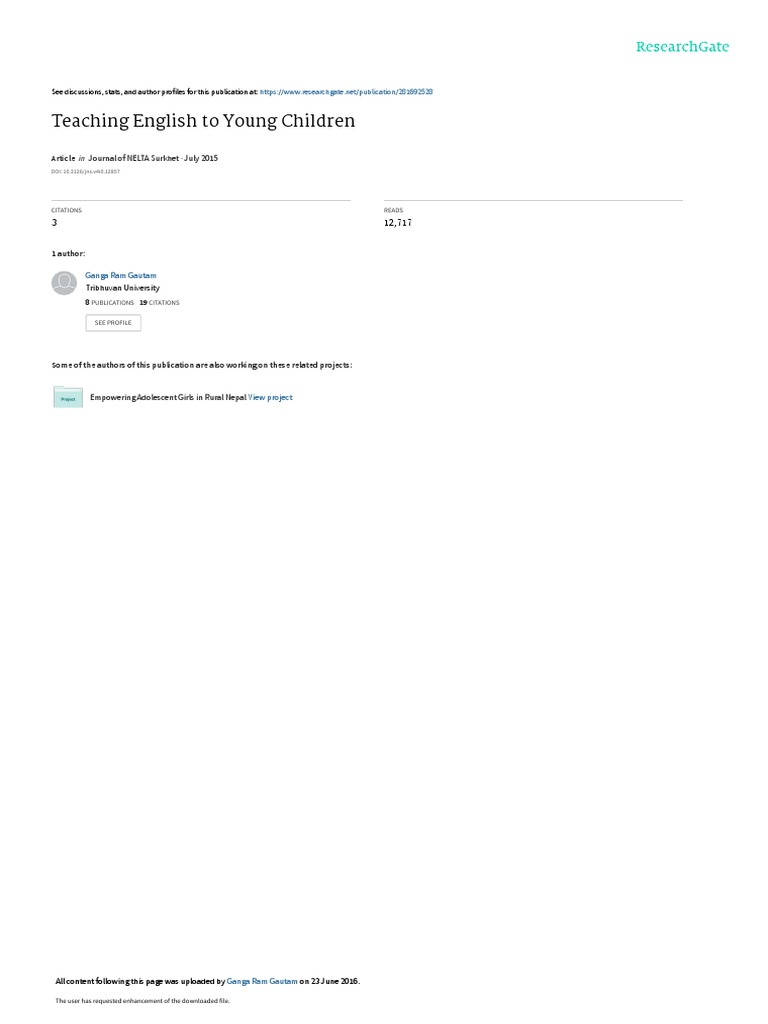Click the citations count of 3
768x1024 pixels.
pyautogui.click(x=54, y=223)
